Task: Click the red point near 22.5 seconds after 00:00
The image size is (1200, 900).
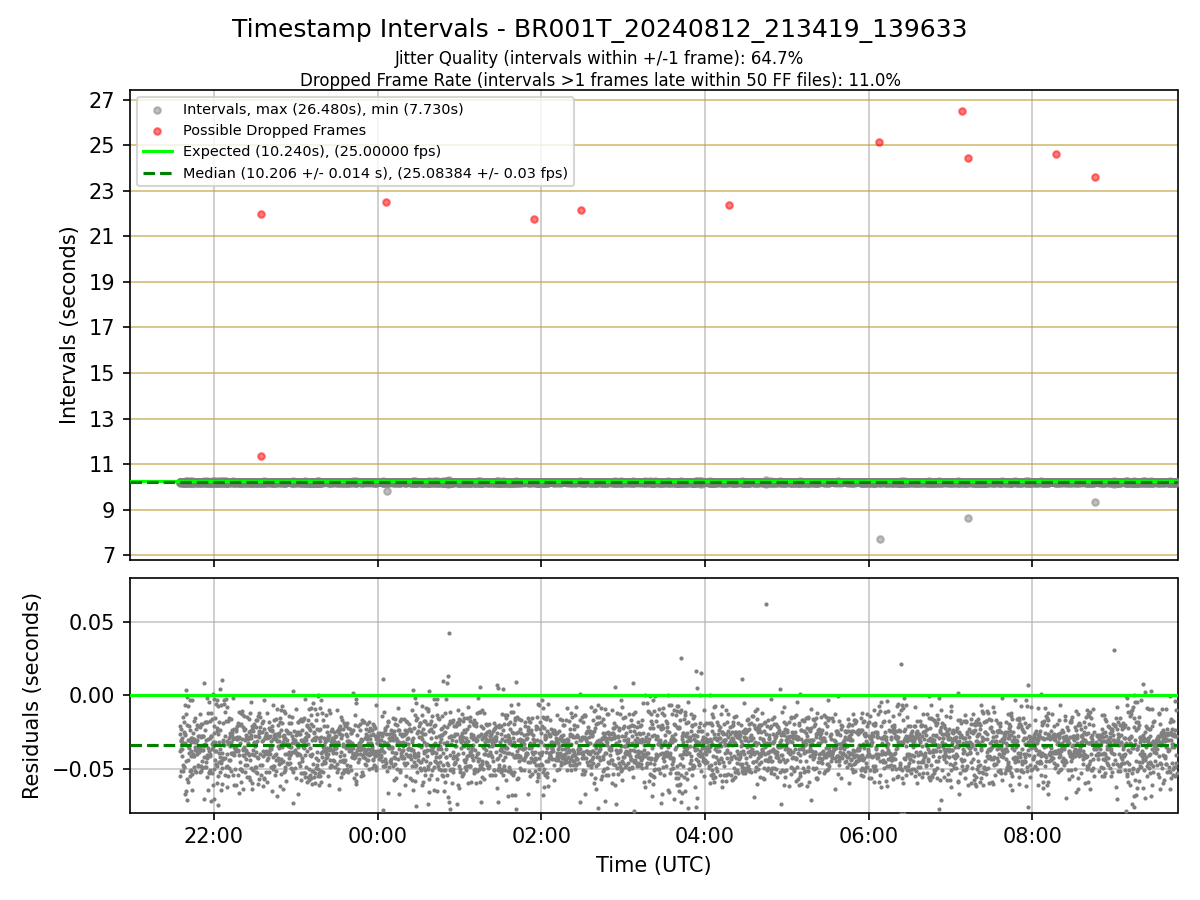Action: pos(386,202)
